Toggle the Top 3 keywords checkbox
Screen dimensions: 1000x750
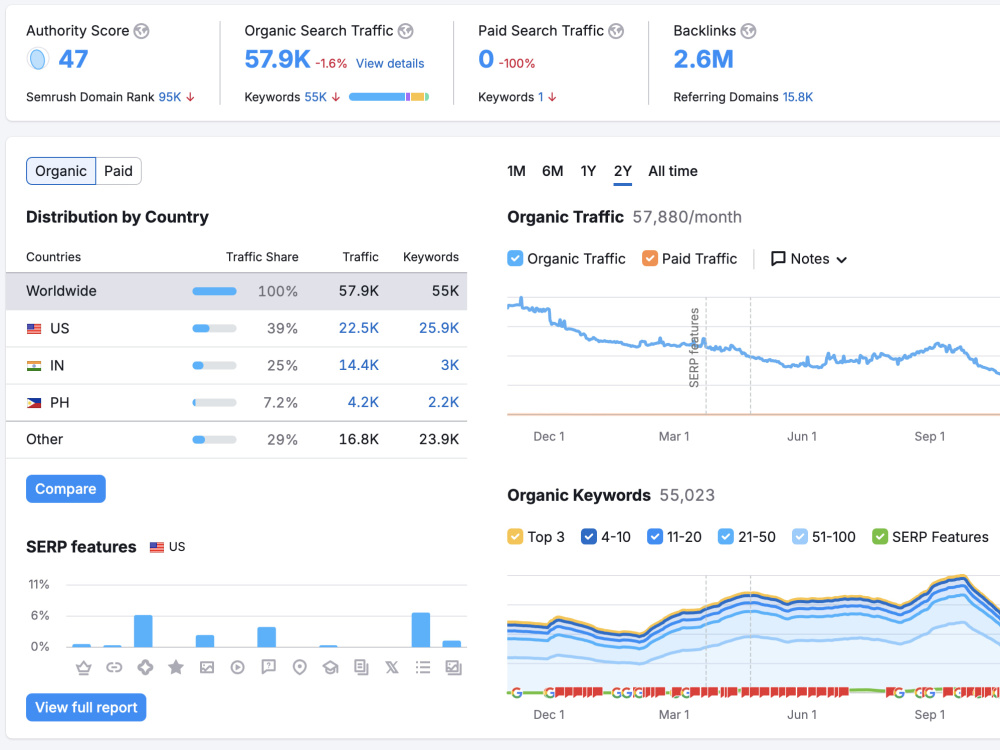pos(515,536)
